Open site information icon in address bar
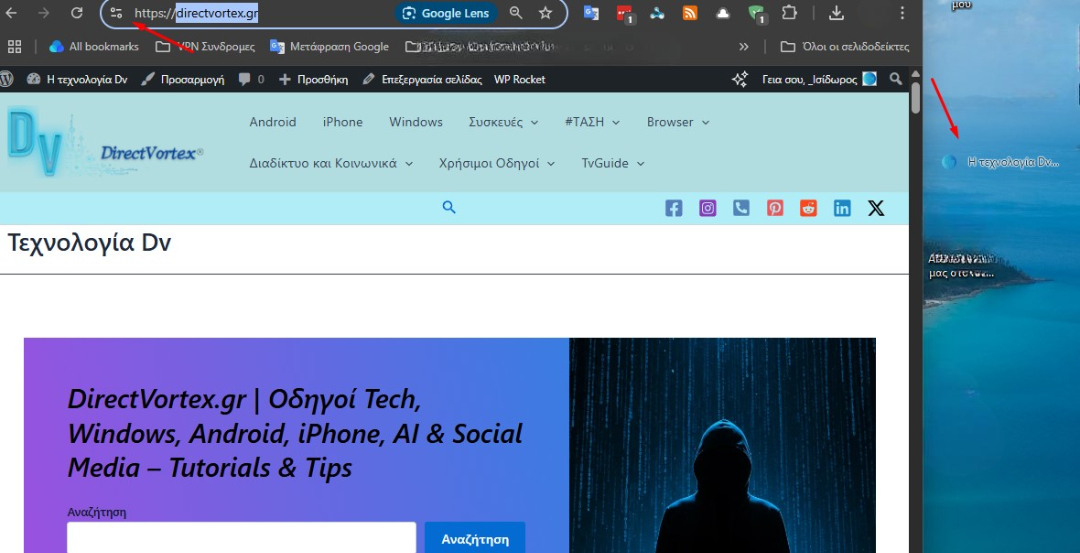This screenshot has height=553, width=1080. [116, 13]
